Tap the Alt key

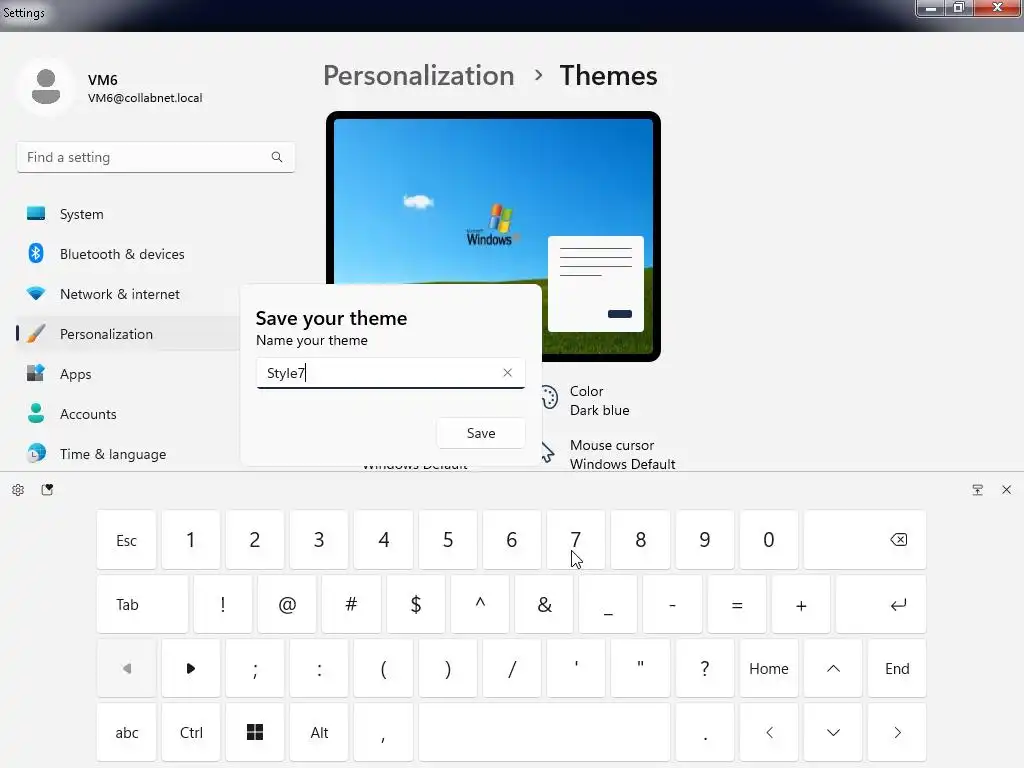point(319,732)
